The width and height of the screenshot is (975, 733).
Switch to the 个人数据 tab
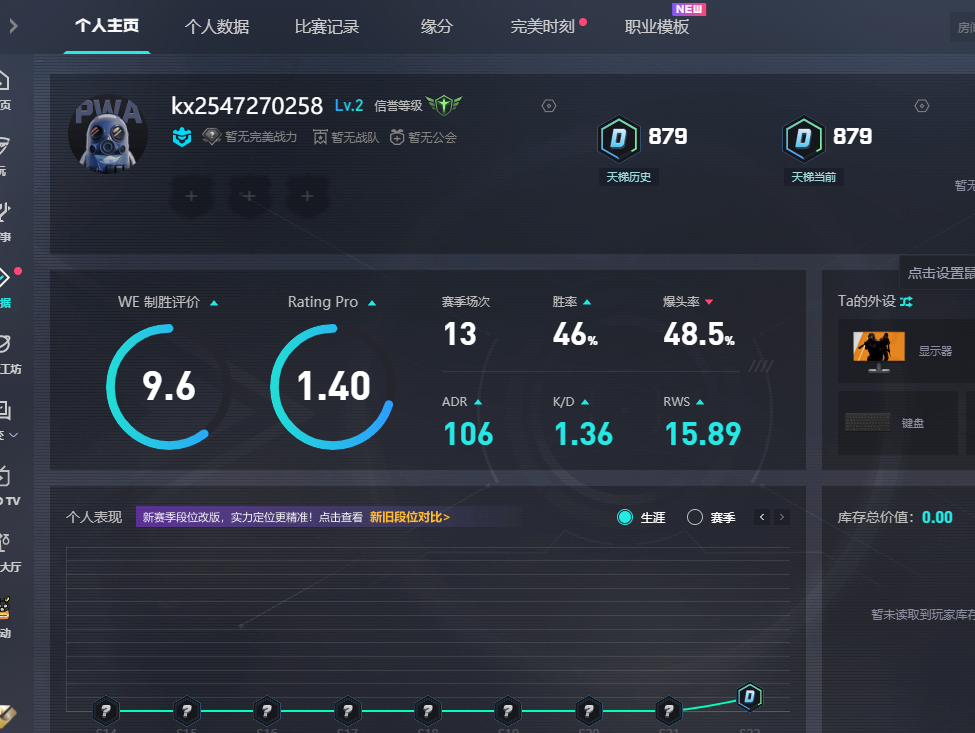[x=217, y=27]
